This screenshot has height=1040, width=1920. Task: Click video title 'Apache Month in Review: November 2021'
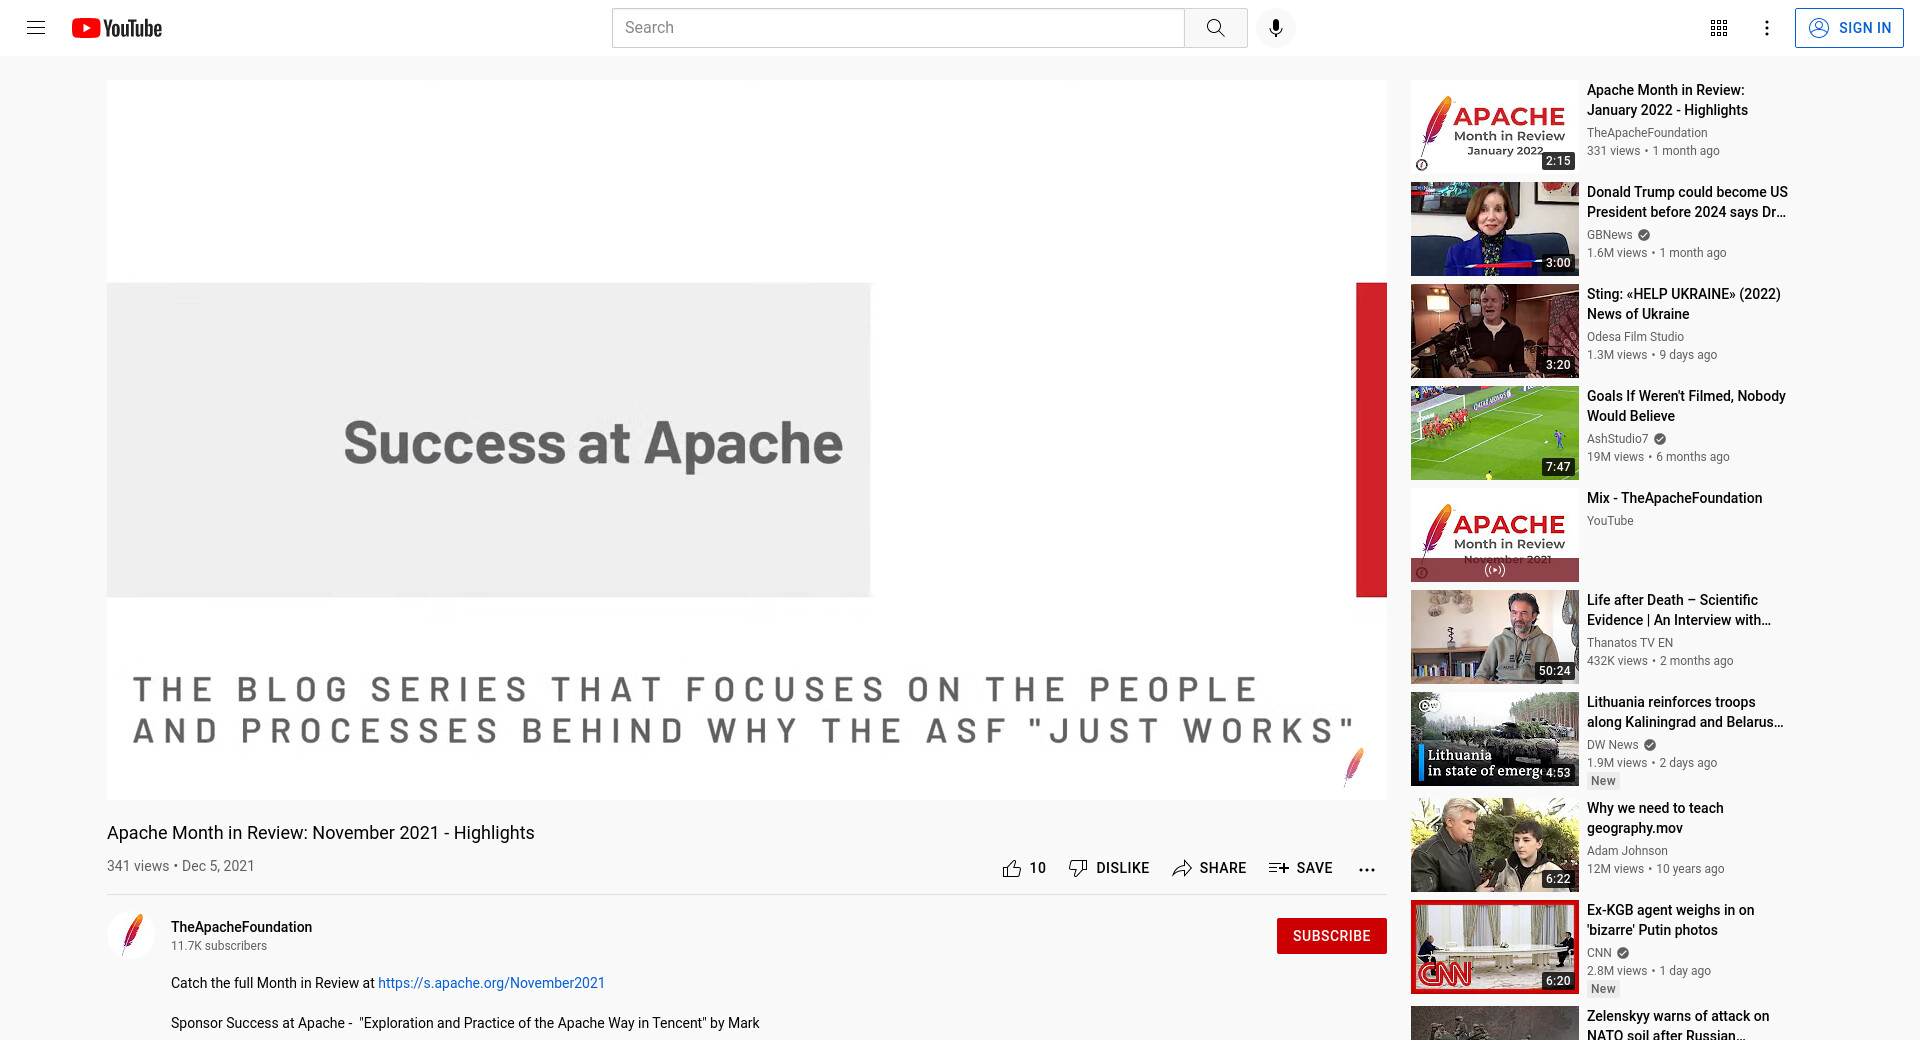321,833
